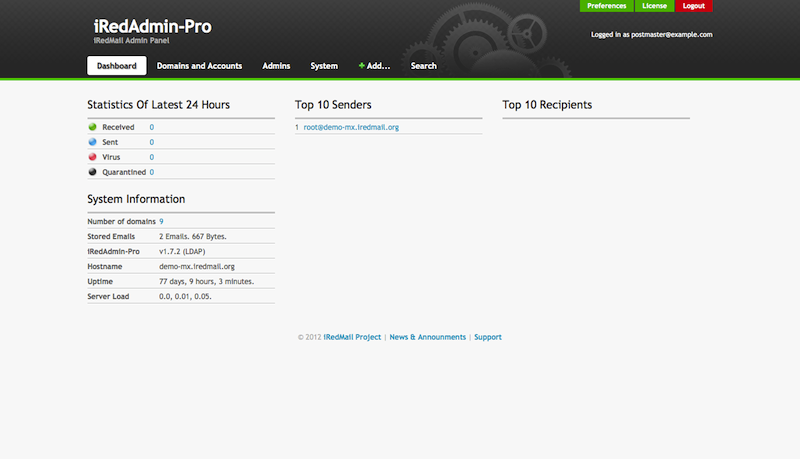Screen dimensions: 800x459
Task: Click the hostname value 'demo-mx.iredmail.org'
Action: [197, 266]
